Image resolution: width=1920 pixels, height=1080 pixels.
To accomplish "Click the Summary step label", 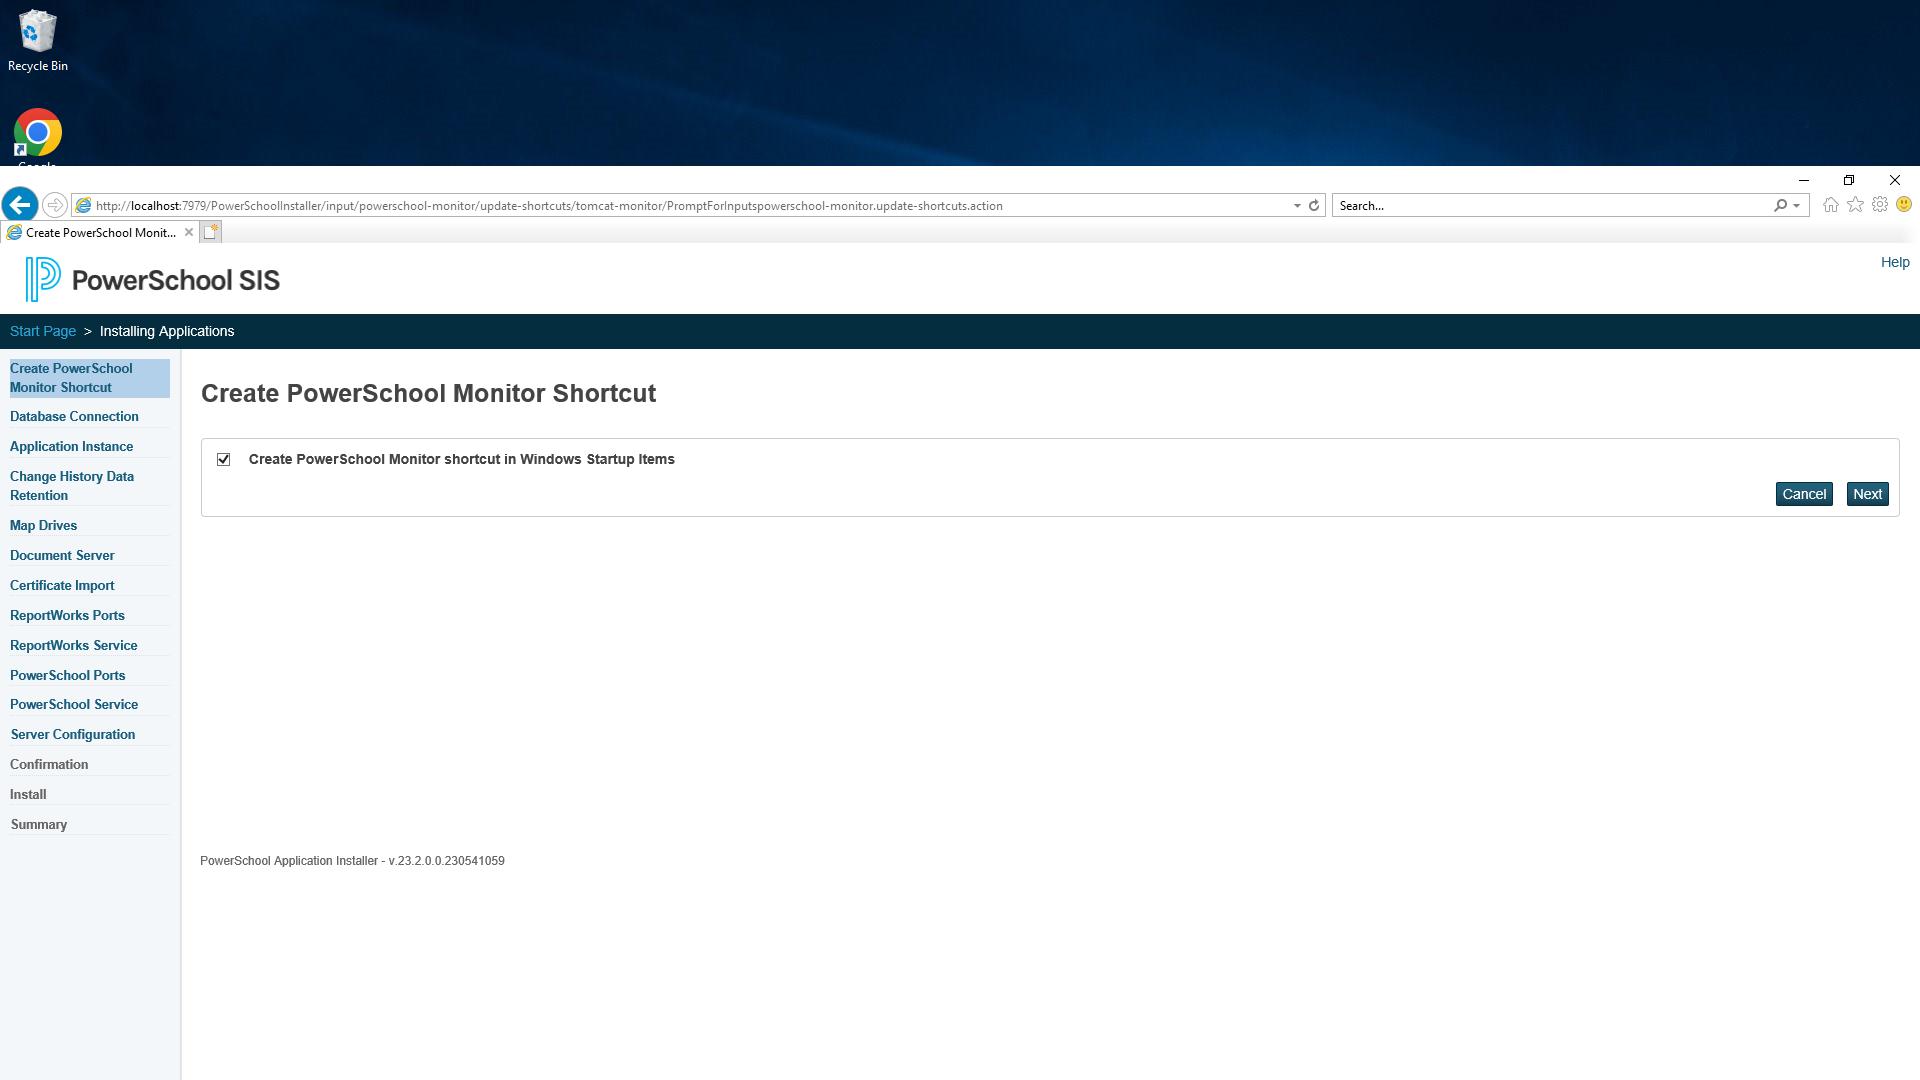I will 38,825.
